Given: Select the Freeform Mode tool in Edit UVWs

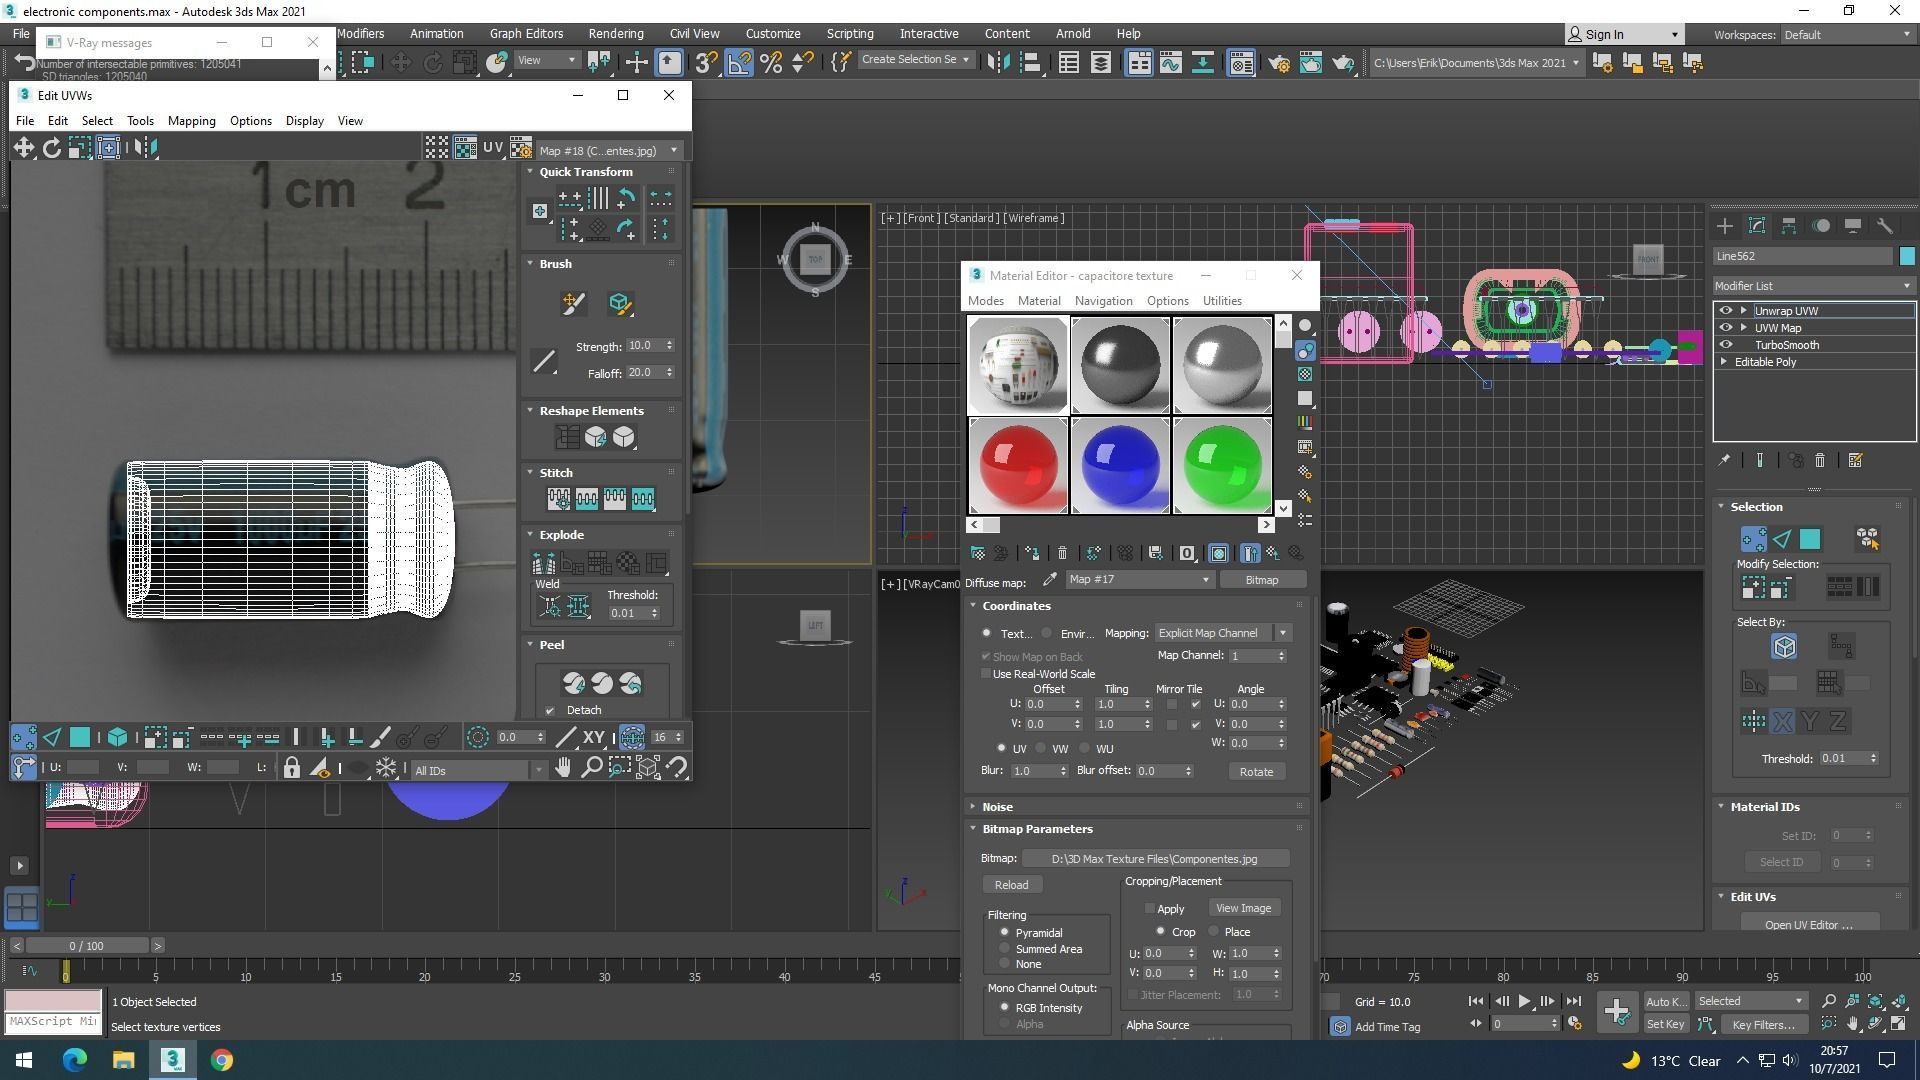Looking at the screenshot, I should [108, 148].
